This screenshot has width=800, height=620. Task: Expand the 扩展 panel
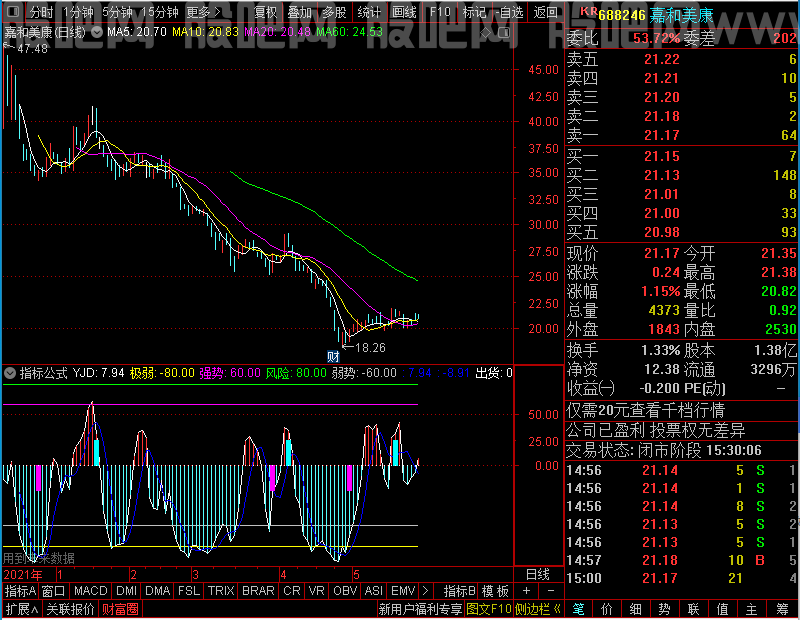21,609
